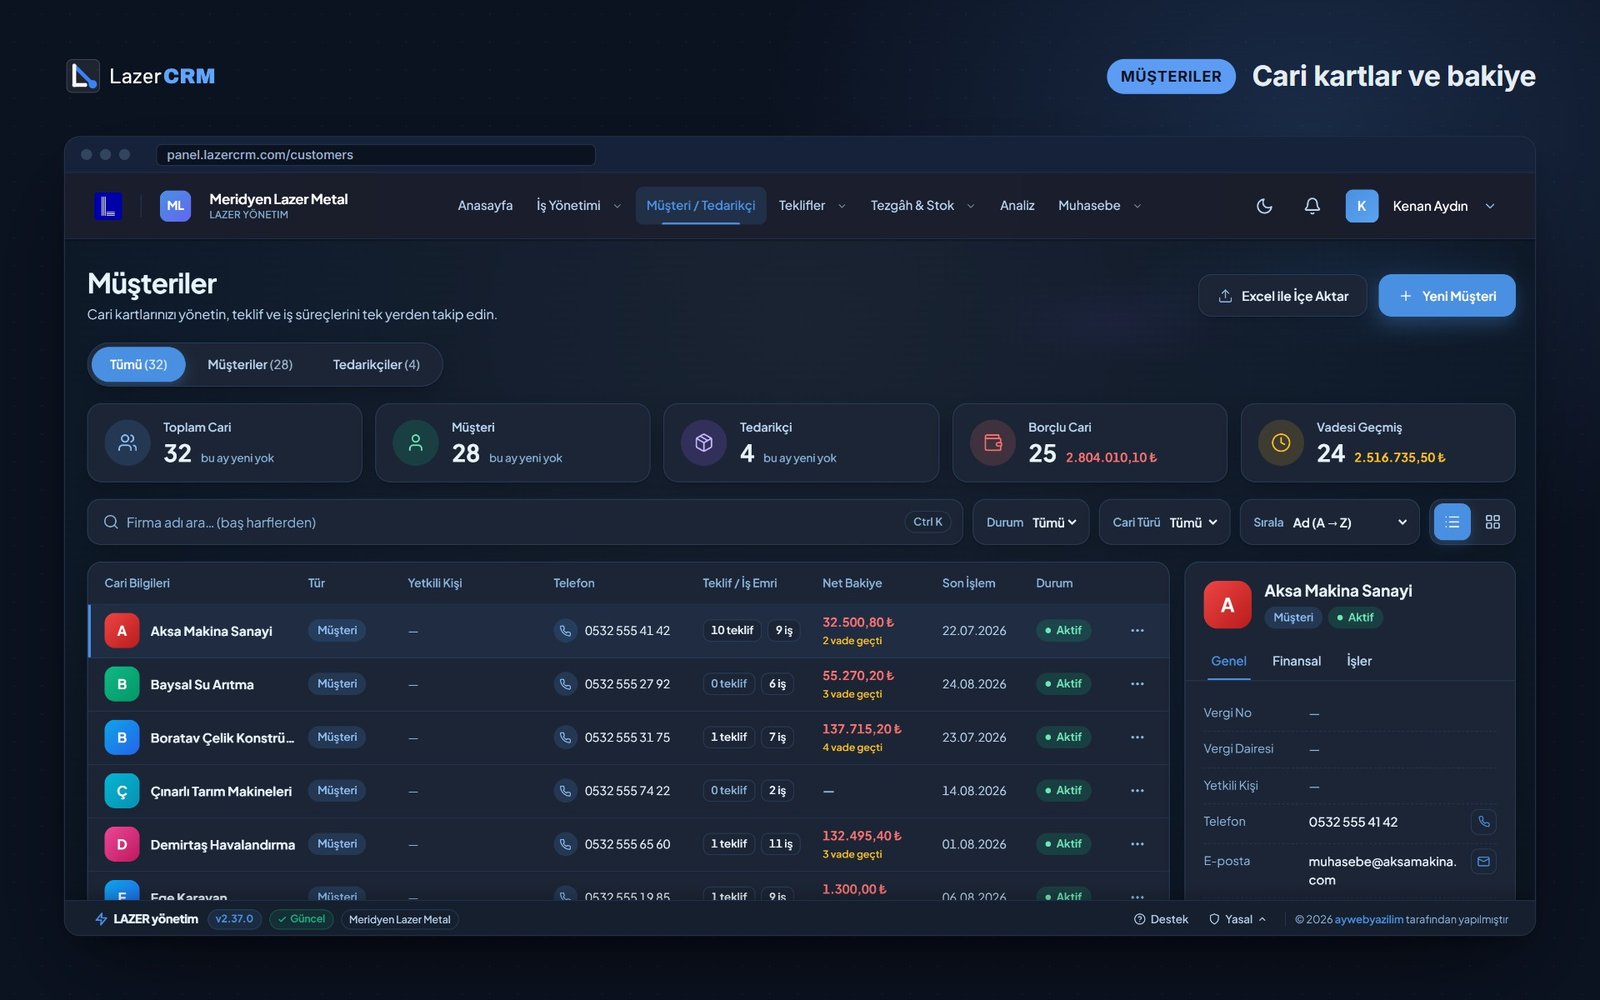Click the Yeni Müşteri button
Viewport: 1600px width, 1000px height.
click(x=1447, y=296)
